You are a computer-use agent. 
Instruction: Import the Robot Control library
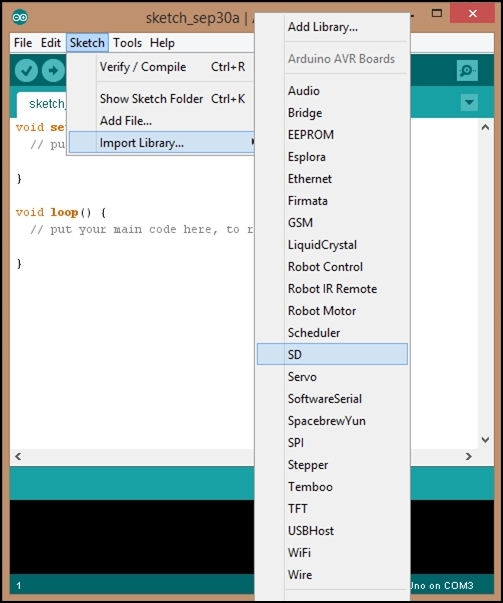coord(332,267)
